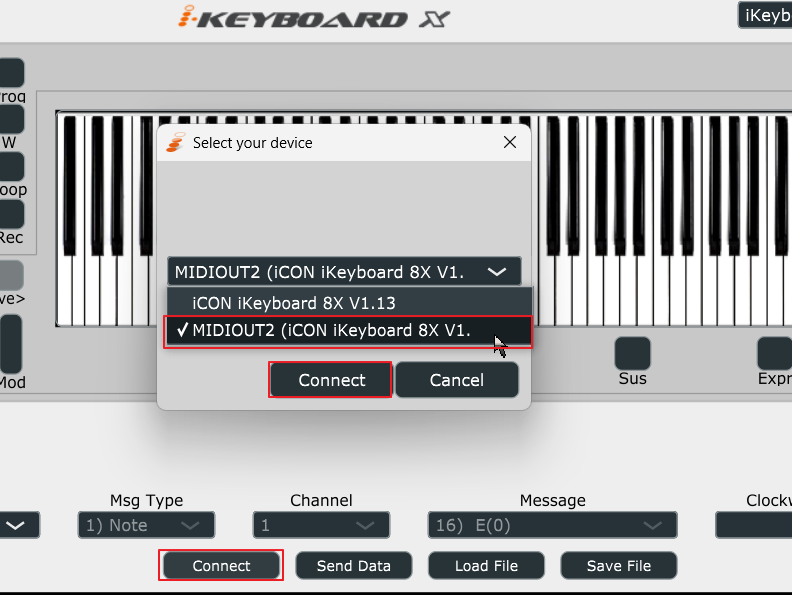Expand the dropdown left of Msg Type
792x595 pixels.
click(18, 525)
